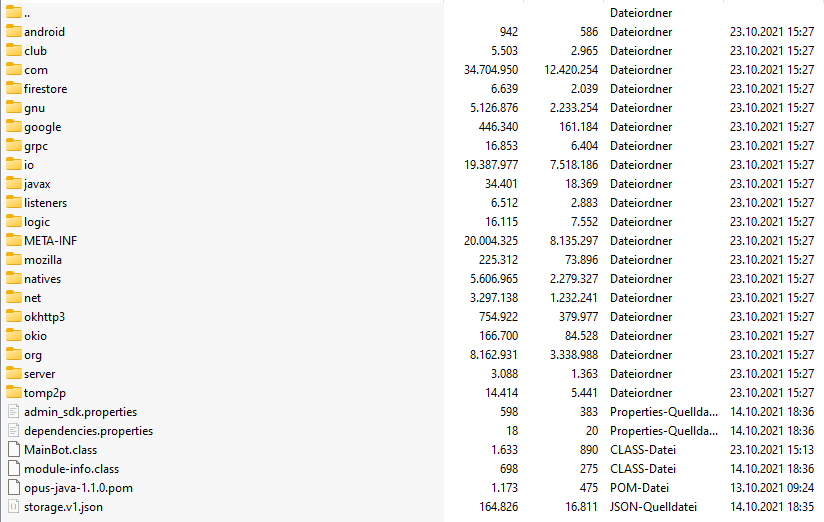This screenshot has width=824, height=522.
Task: Select the module-info.class file icon
Action: pyautogui.click(x=14, y=468)
